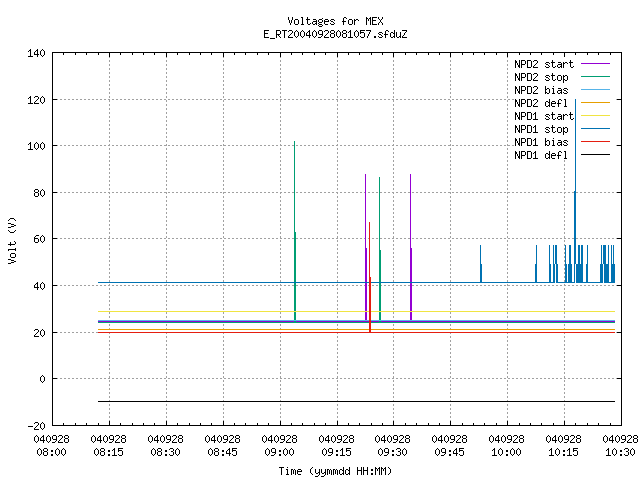This screenshot has width=640, height=480.
Task: Click the chart title 'Voltages for MEX'
Action: pyautogui.click(x=335, y=21)
